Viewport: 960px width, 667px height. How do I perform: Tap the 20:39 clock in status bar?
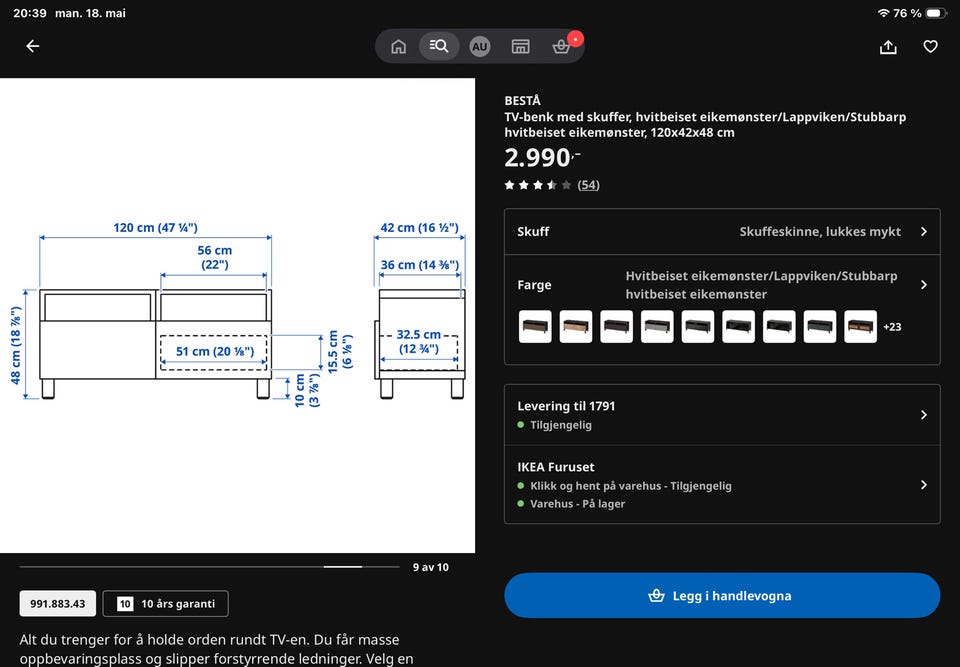(29, 13)
